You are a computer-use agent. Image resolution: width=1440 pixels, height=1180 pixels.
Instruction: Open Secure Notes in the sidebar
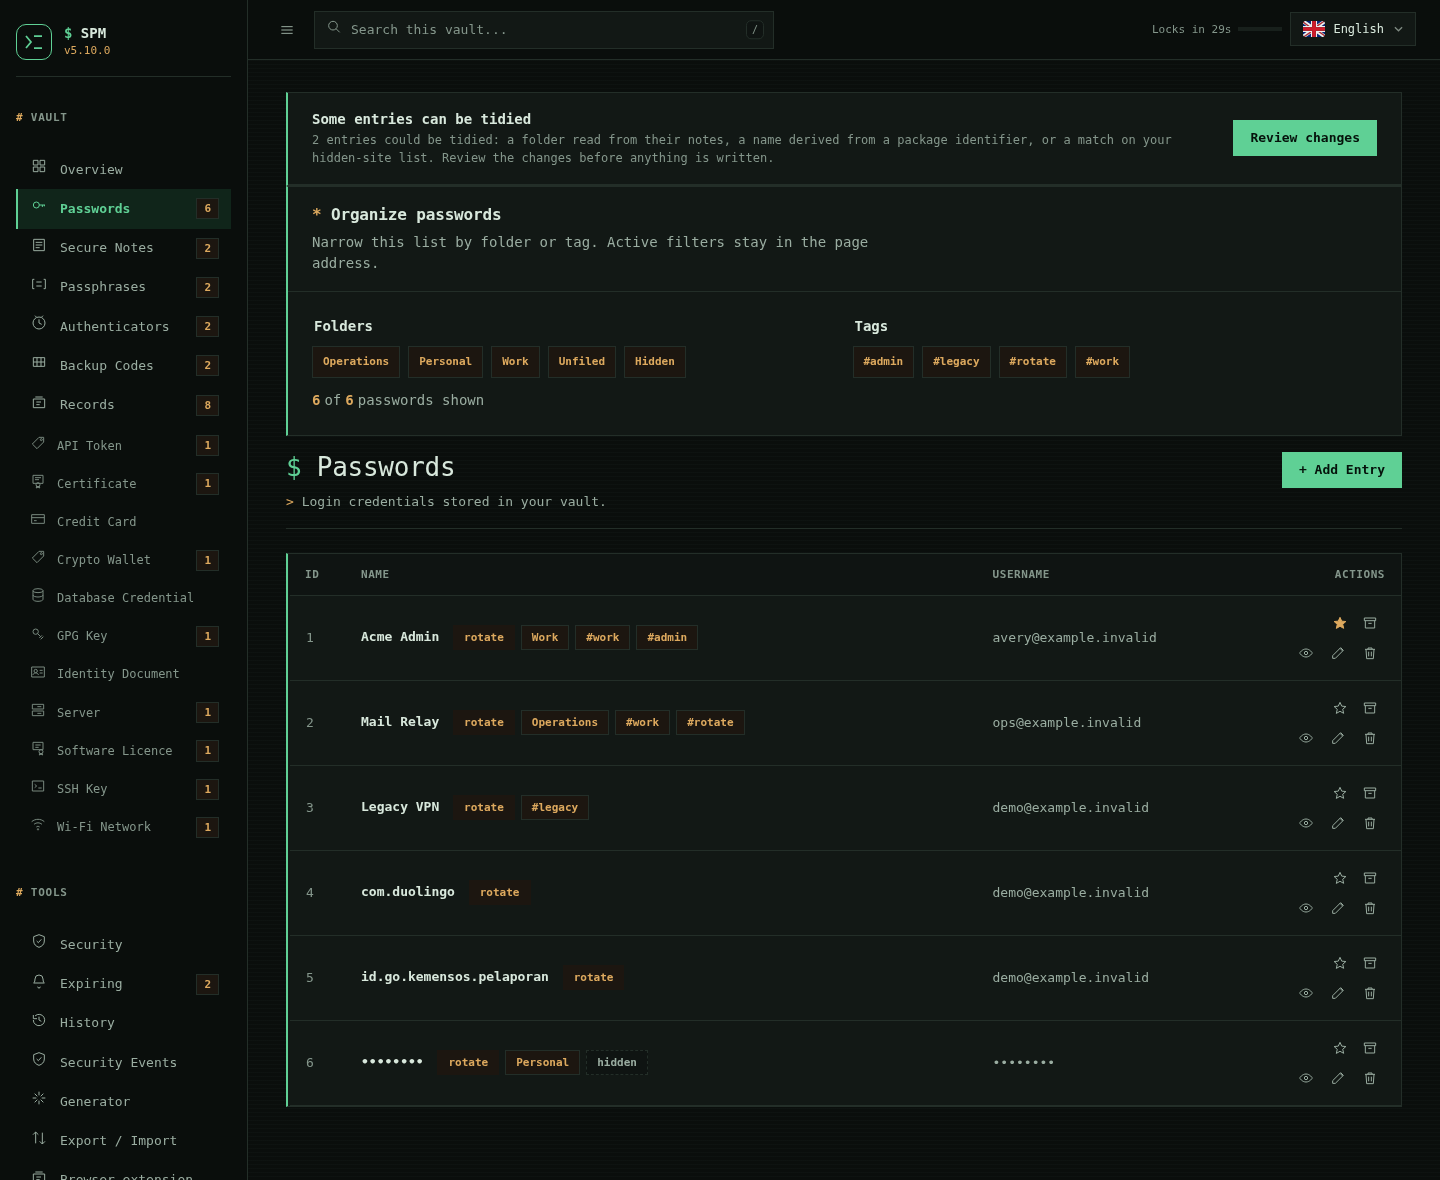click(x=124, y=248)
